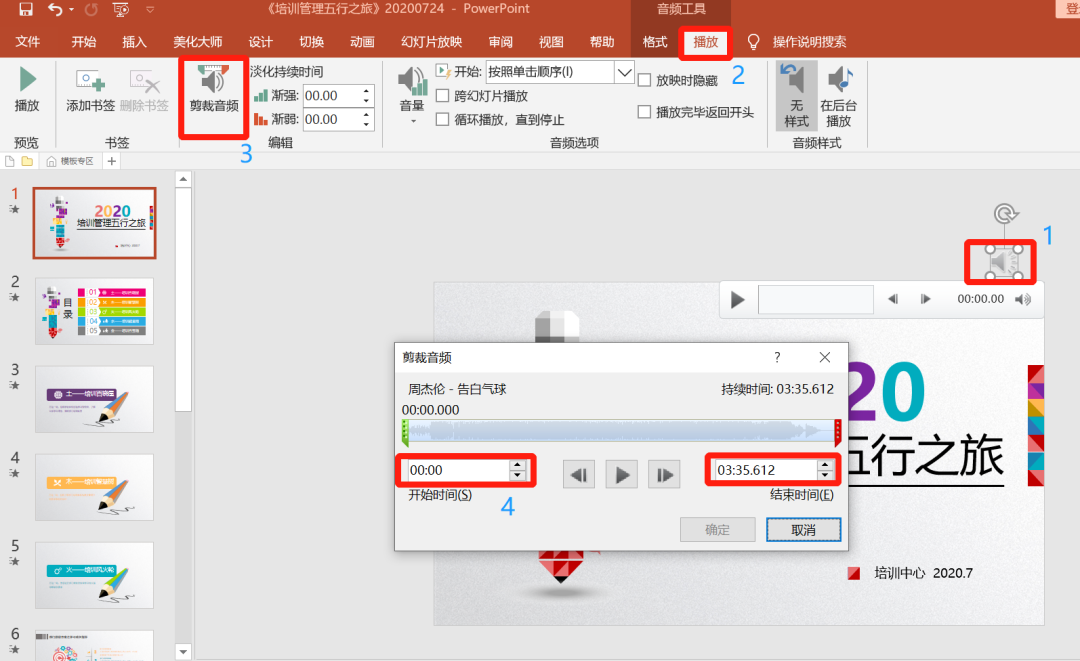Choose Play in Background audio style

[838, 96]
